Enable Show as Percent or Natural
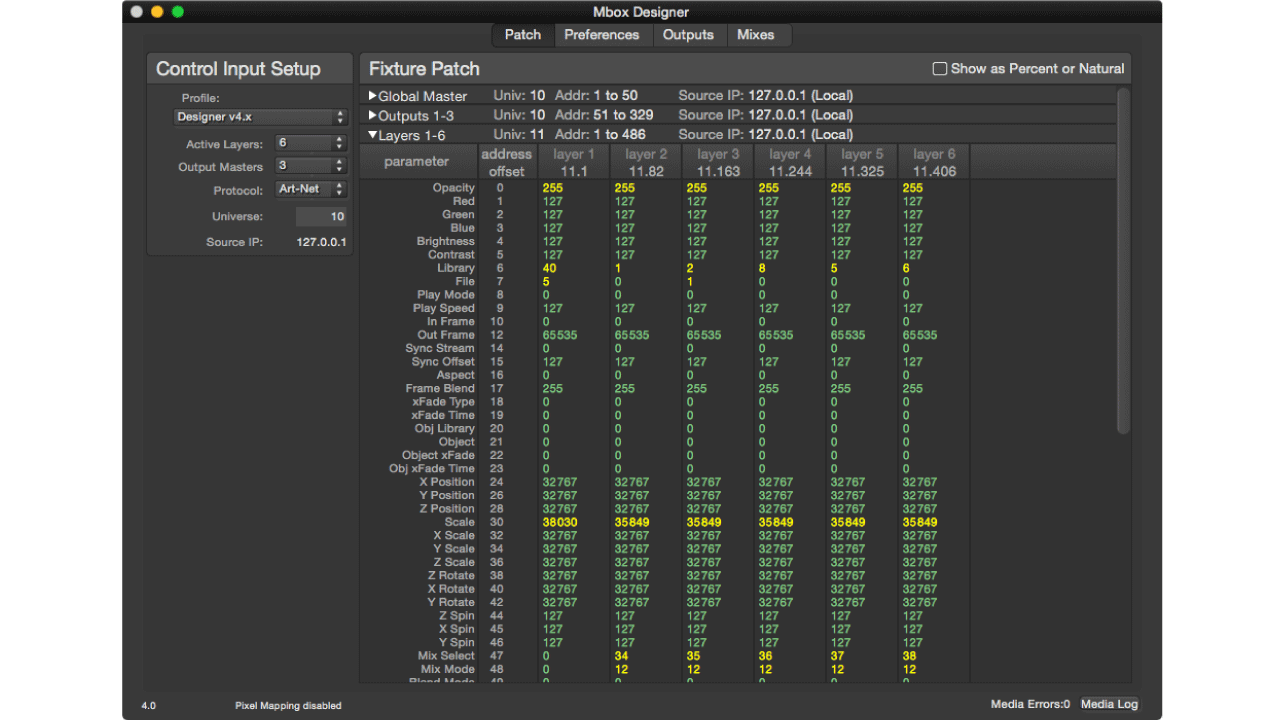The width and height of the screenshot is (1280, 720). [x=939, y=69]
